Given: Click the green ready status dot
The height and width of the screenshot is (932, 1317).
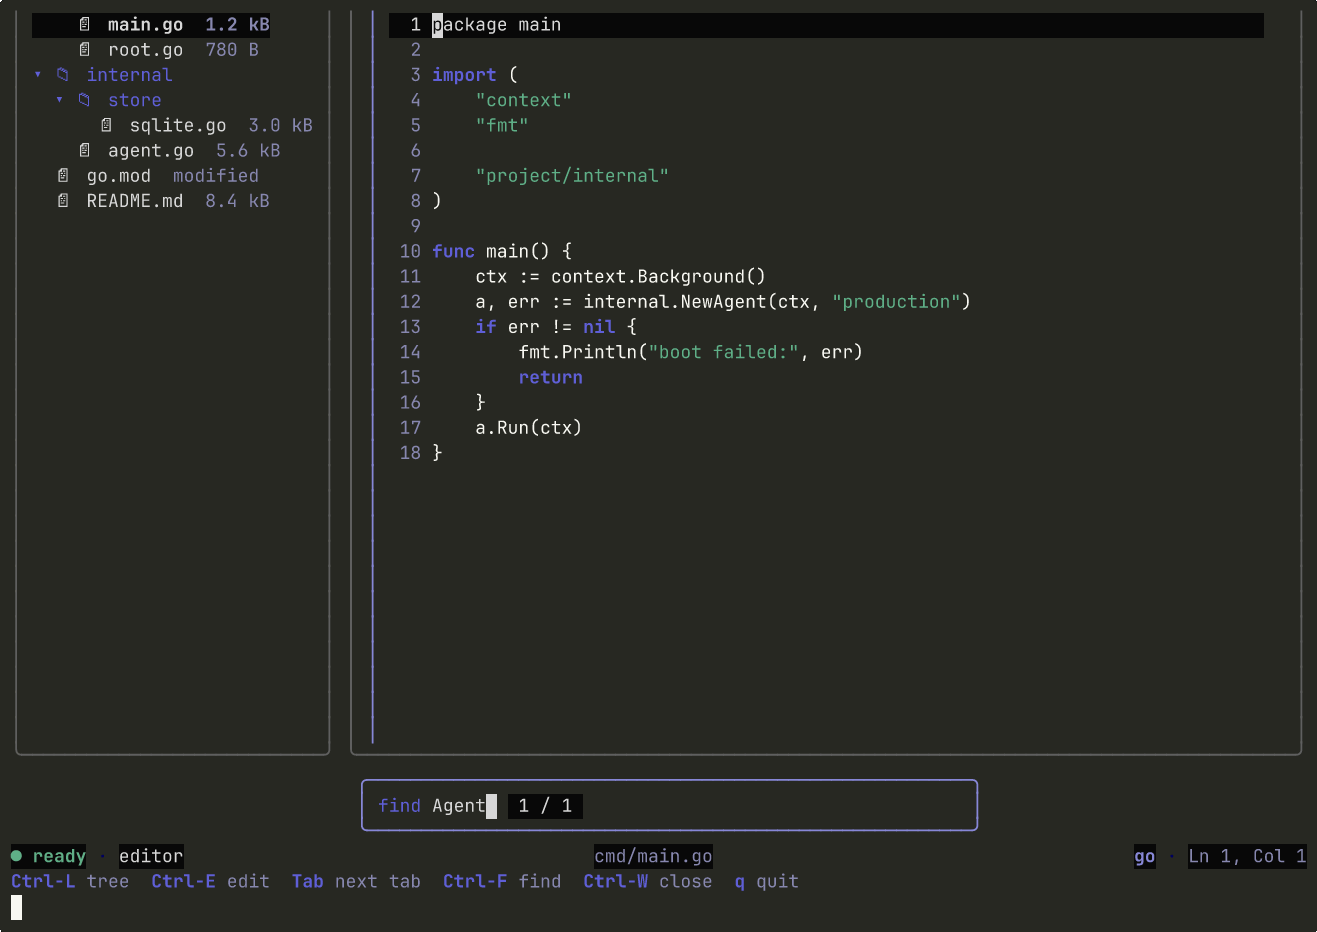Looking at the screenshot, I should tap(16, 856).
